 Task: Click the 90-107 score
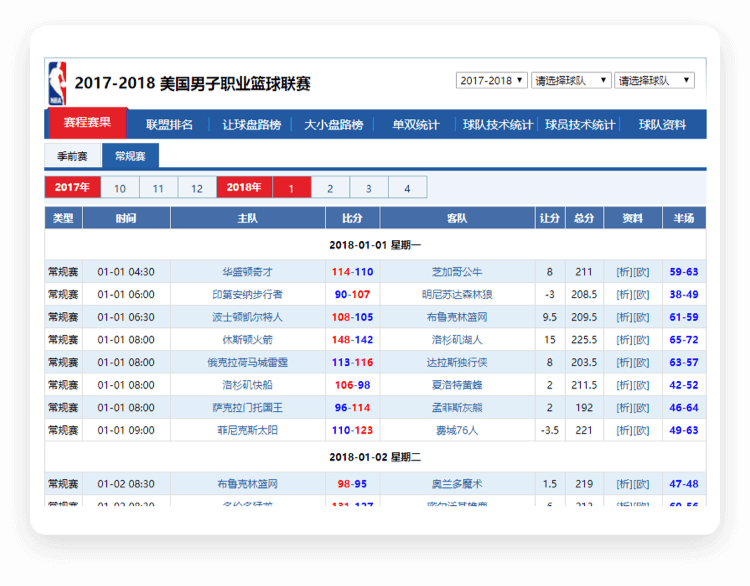(353, 294)
